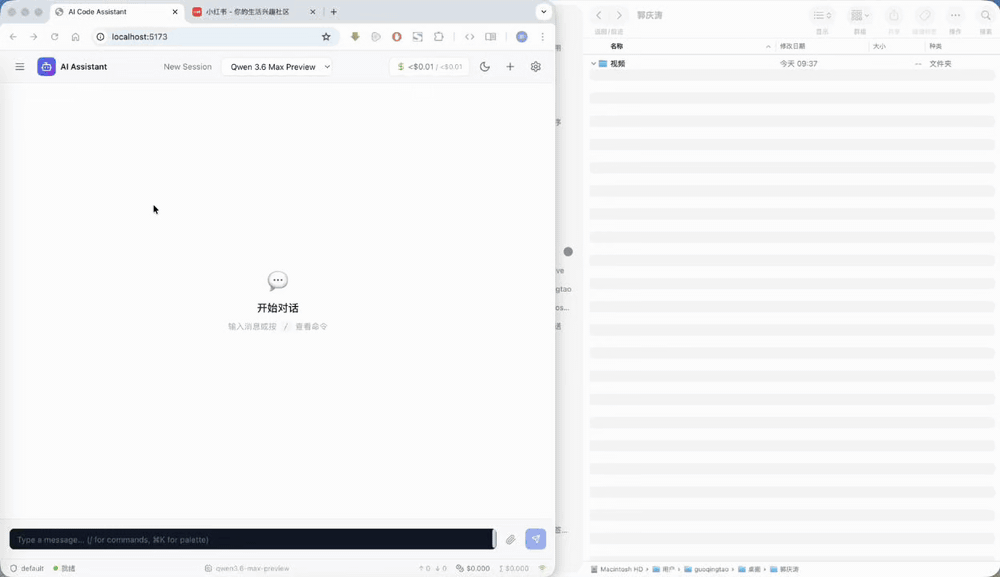Click the download token counter arrow
The width and height of the screenshot is (1000, 577).
tap(441, 568)
